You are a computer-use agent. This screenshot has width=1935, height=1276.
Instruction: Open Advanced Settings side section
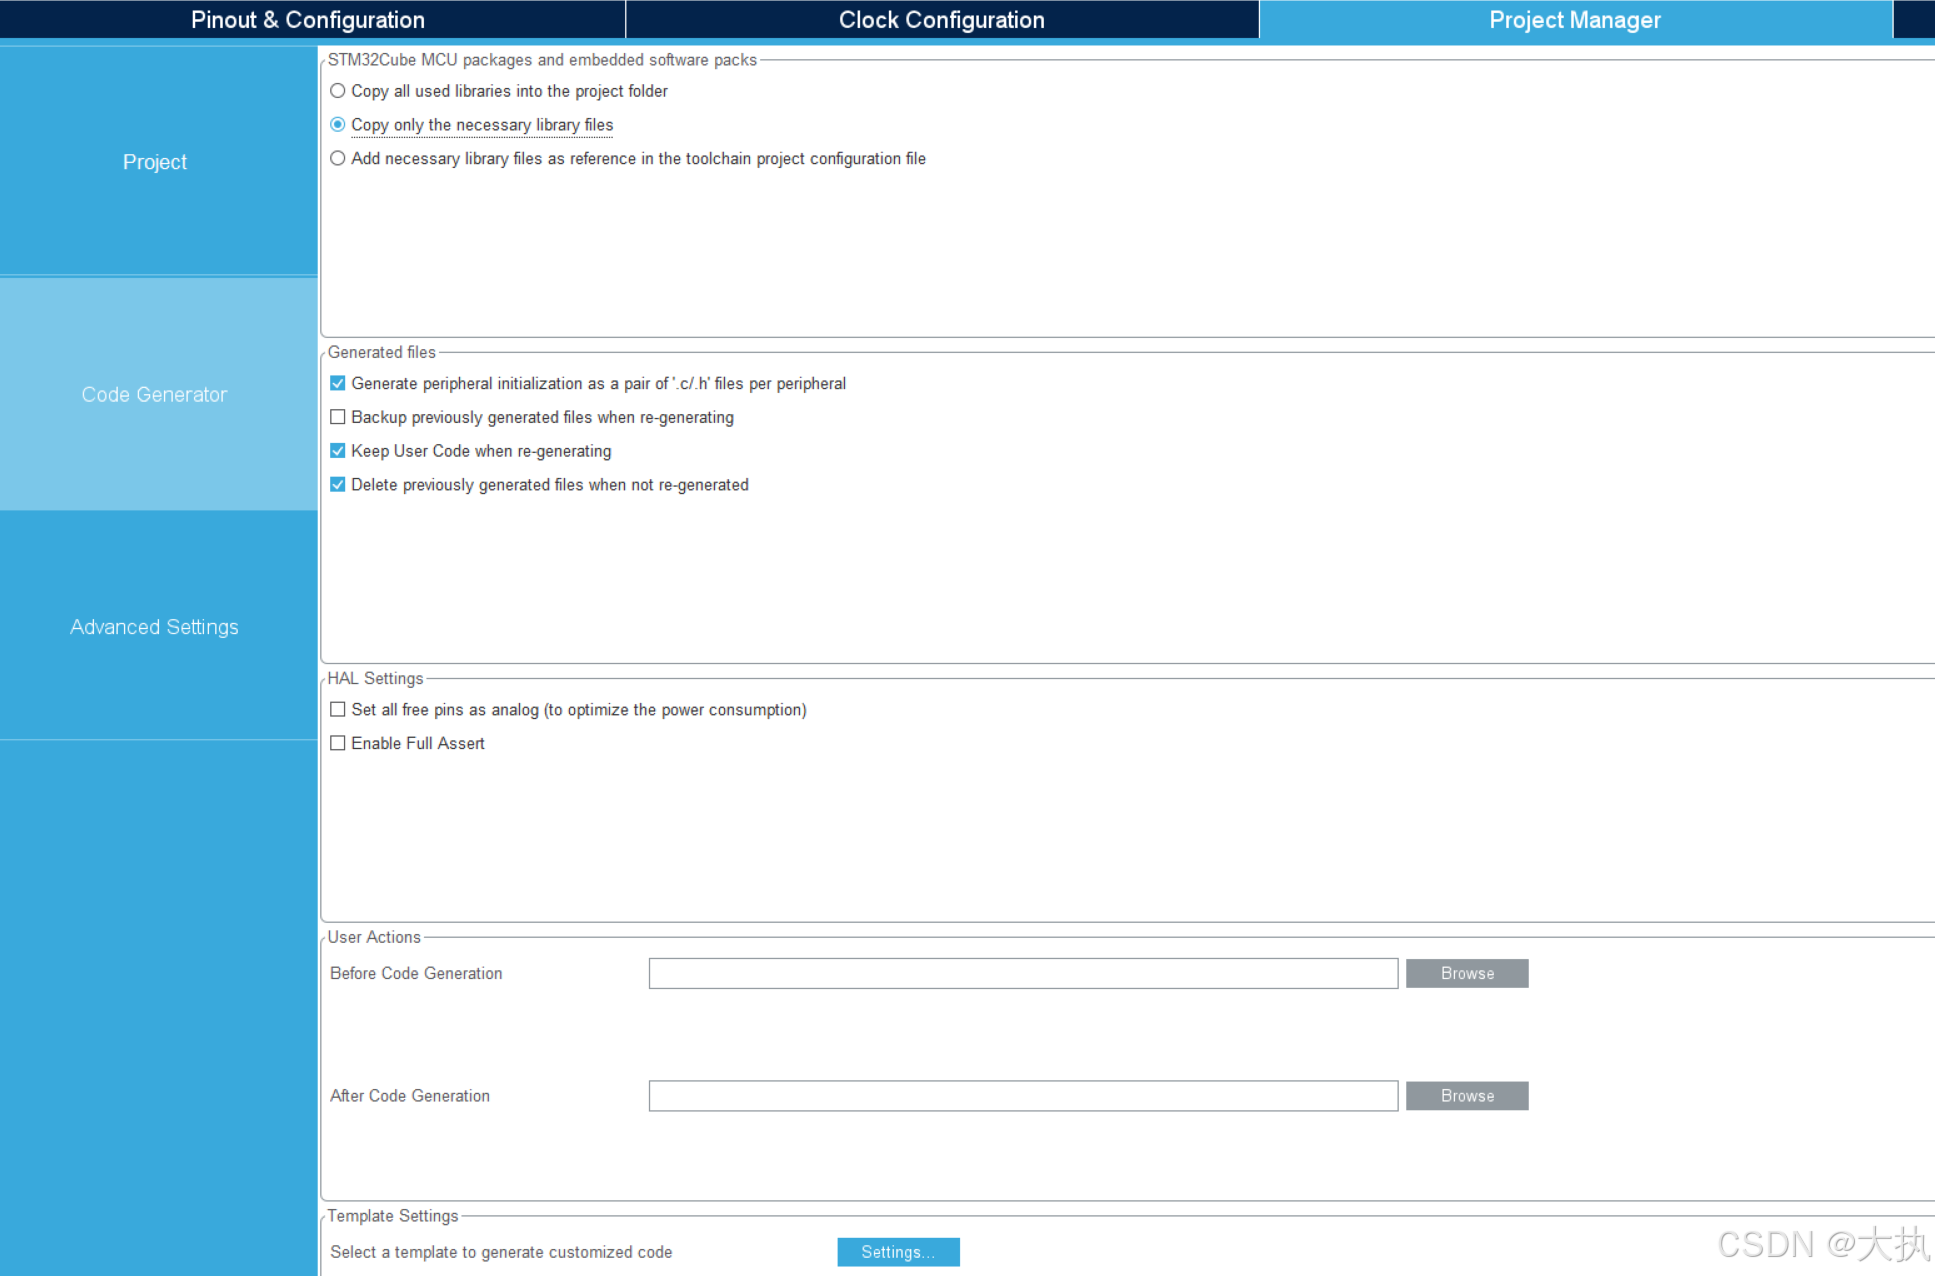(x=155, y=627)
